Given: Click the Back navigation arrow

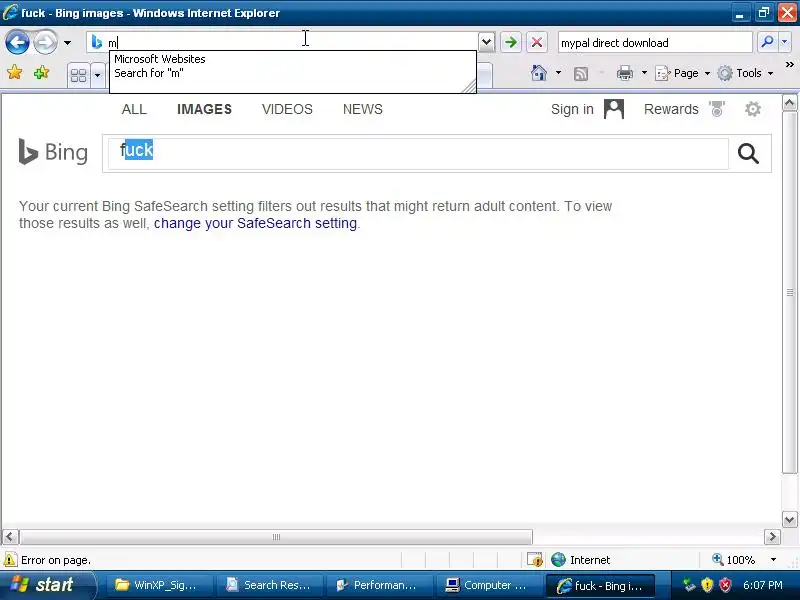Looking at the screenshot, I should pyautogui.click(x=17, y=42).
